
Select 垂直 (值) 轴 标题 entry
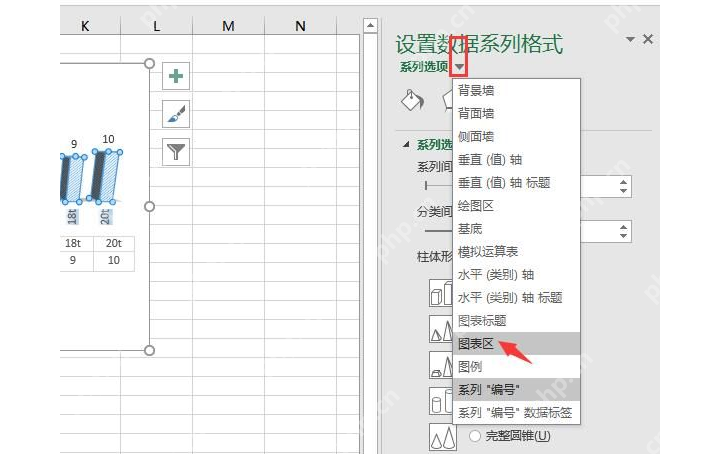click(516, 183)
